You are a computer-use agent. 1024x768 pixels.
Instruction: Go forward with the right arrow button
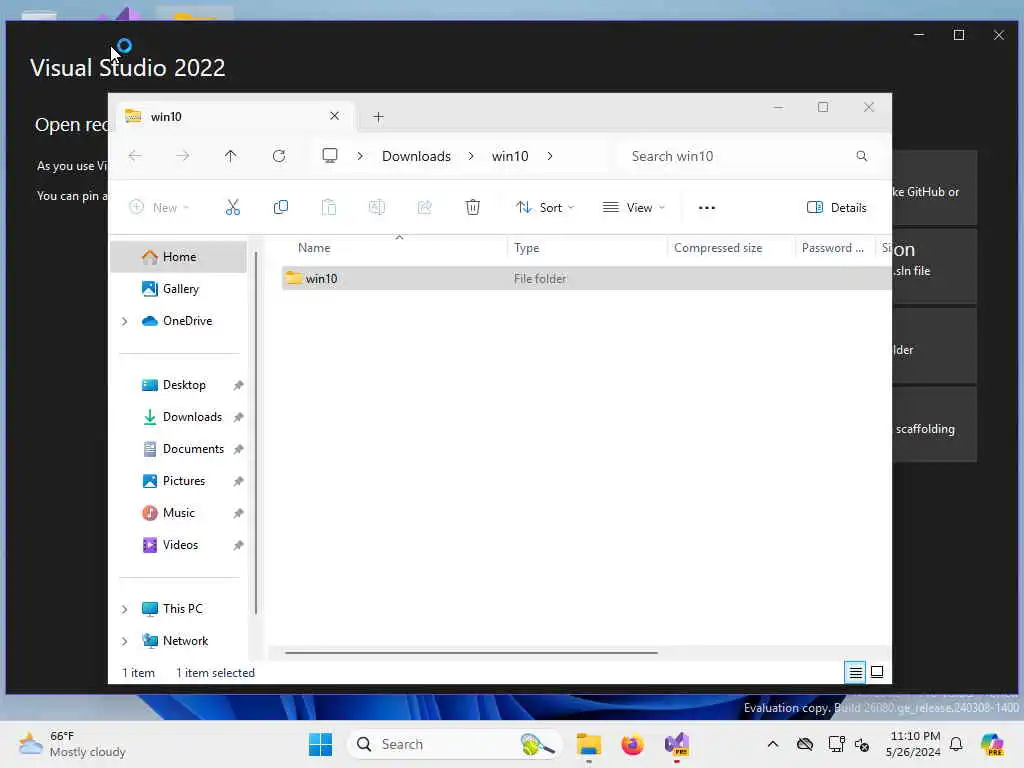[183, 155]
